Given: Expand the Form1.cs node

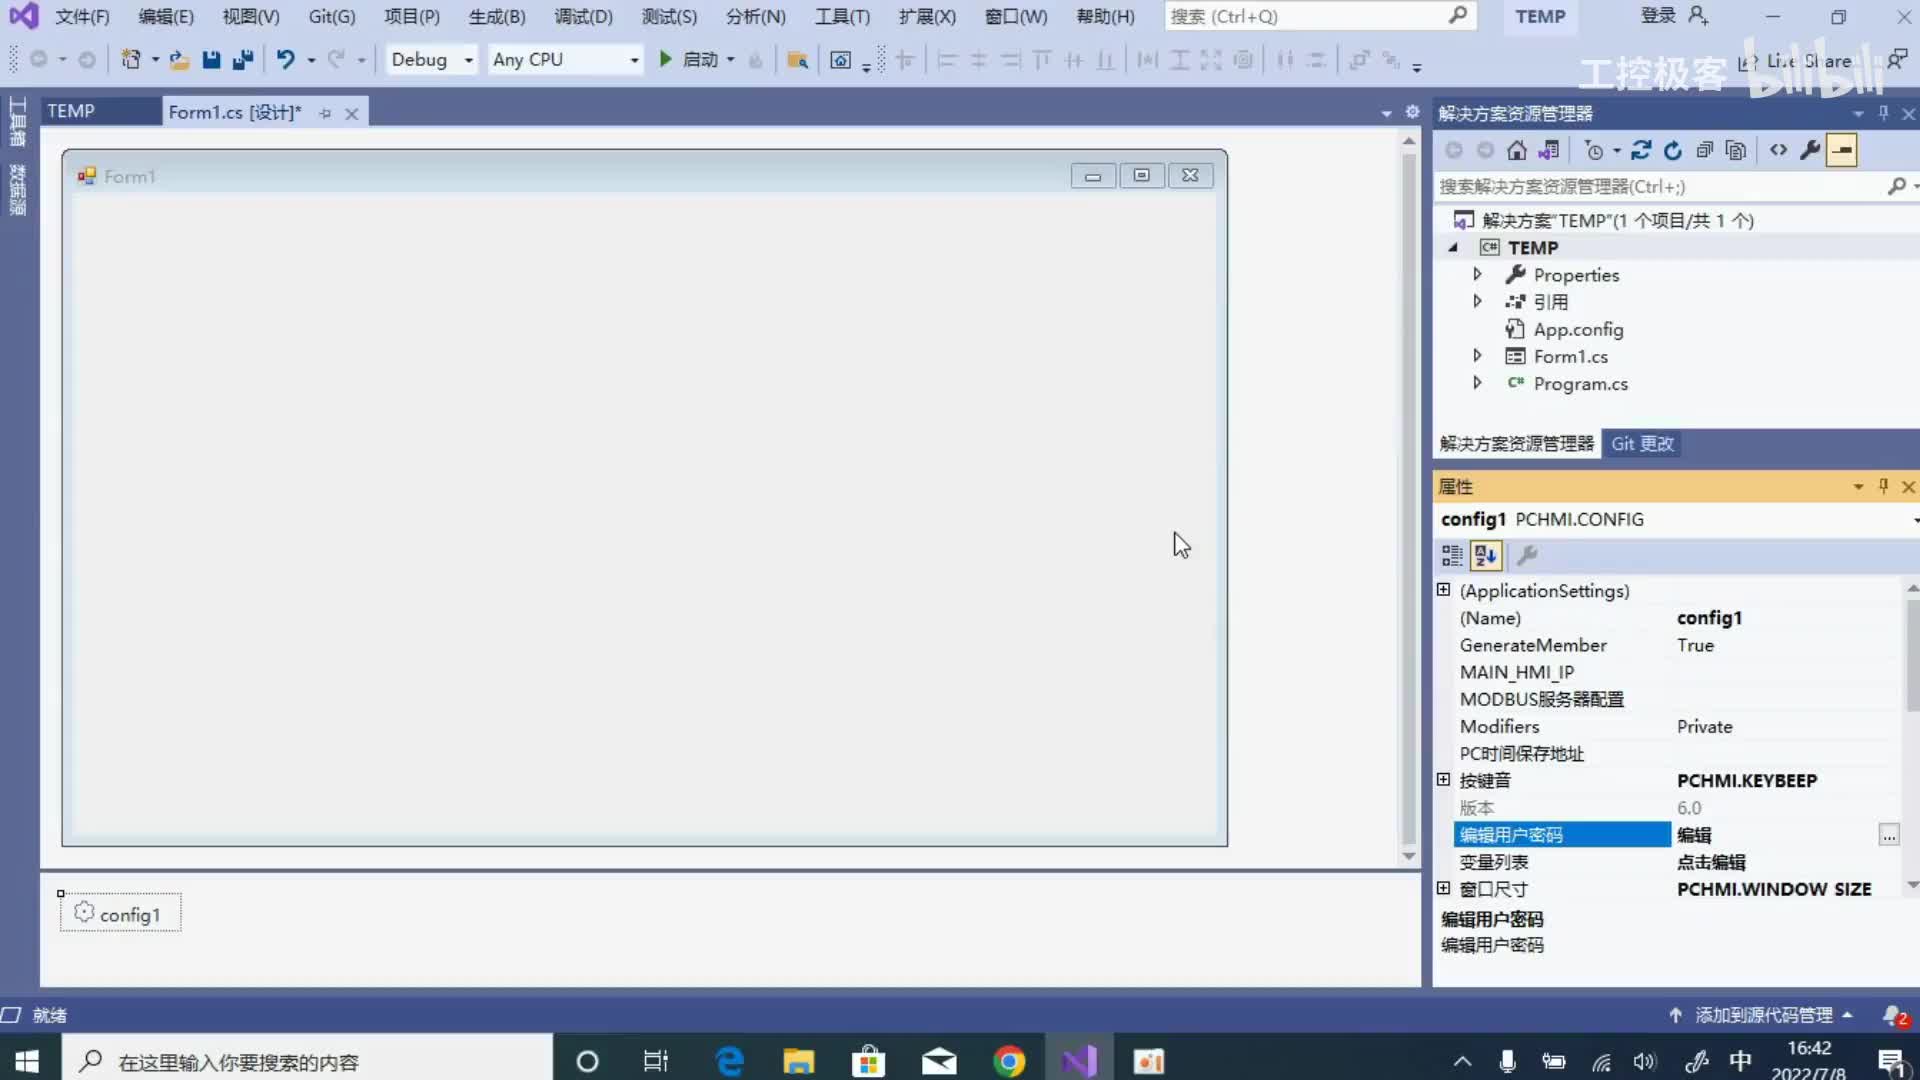Looking at the screenshot, I should [1477, 355].
